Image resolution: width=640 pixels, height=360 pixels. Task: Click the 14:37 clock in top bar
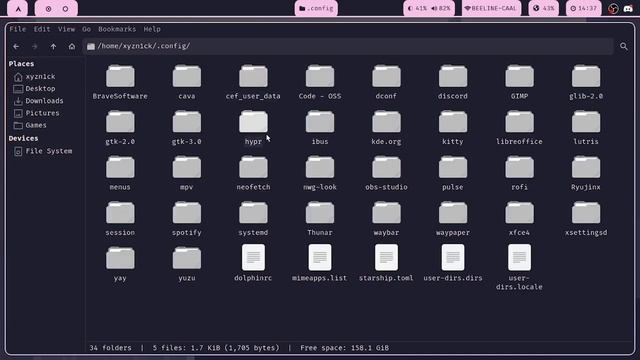[584, 8]
